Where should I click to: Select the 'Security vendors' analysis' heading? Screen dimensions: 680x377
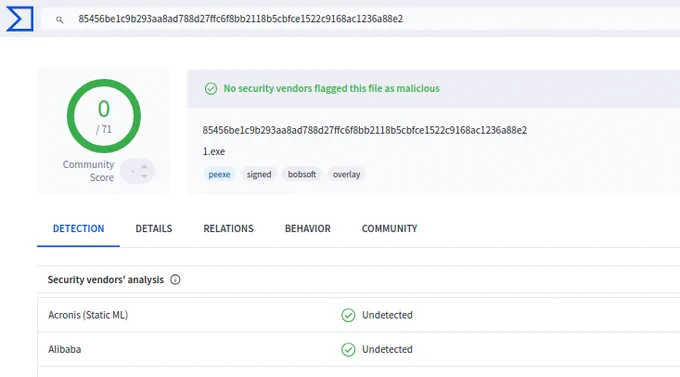[x=106, y=280]
